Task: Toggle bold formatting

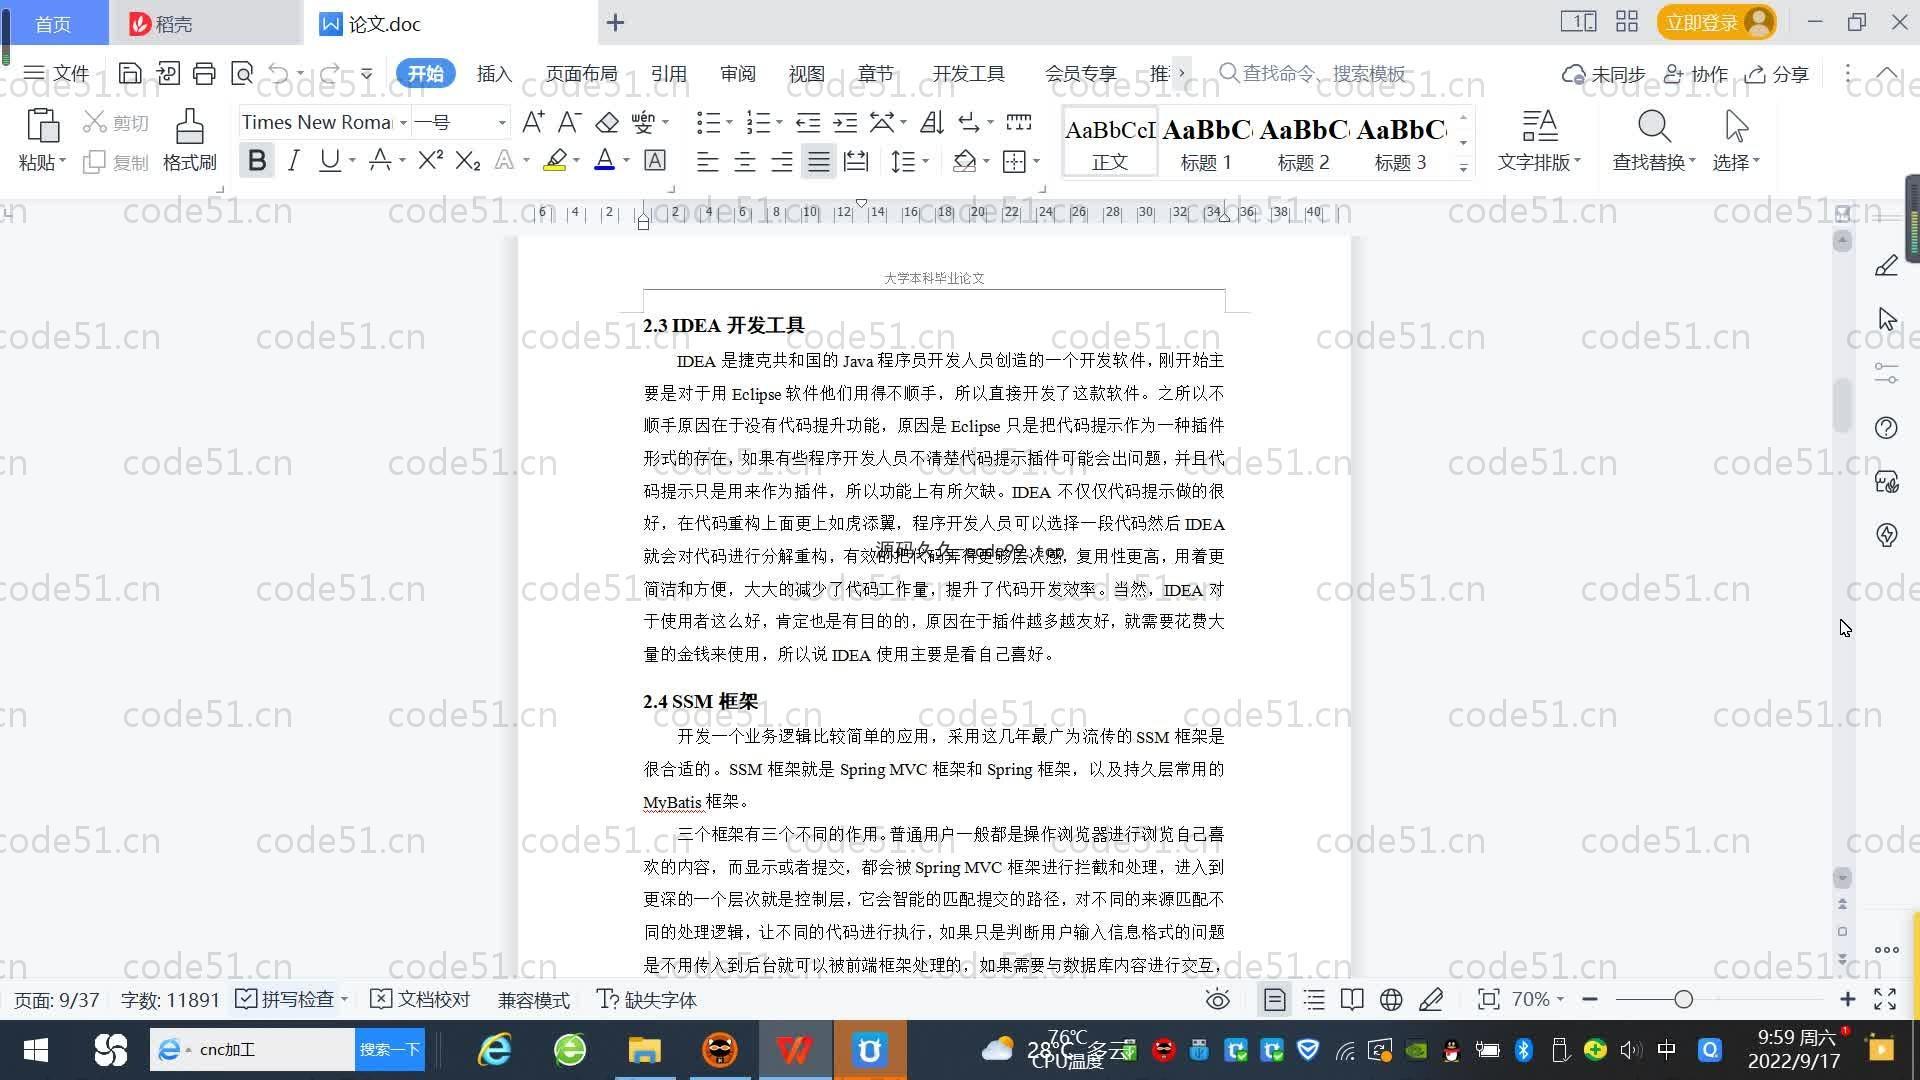Action: tap(257, 160)
